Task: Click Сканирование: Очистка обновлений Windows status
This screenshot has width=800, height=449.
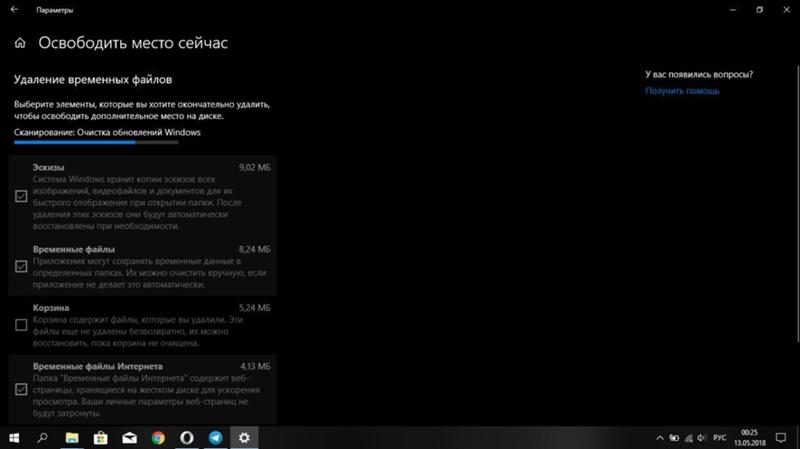Action: click(107, 132)
